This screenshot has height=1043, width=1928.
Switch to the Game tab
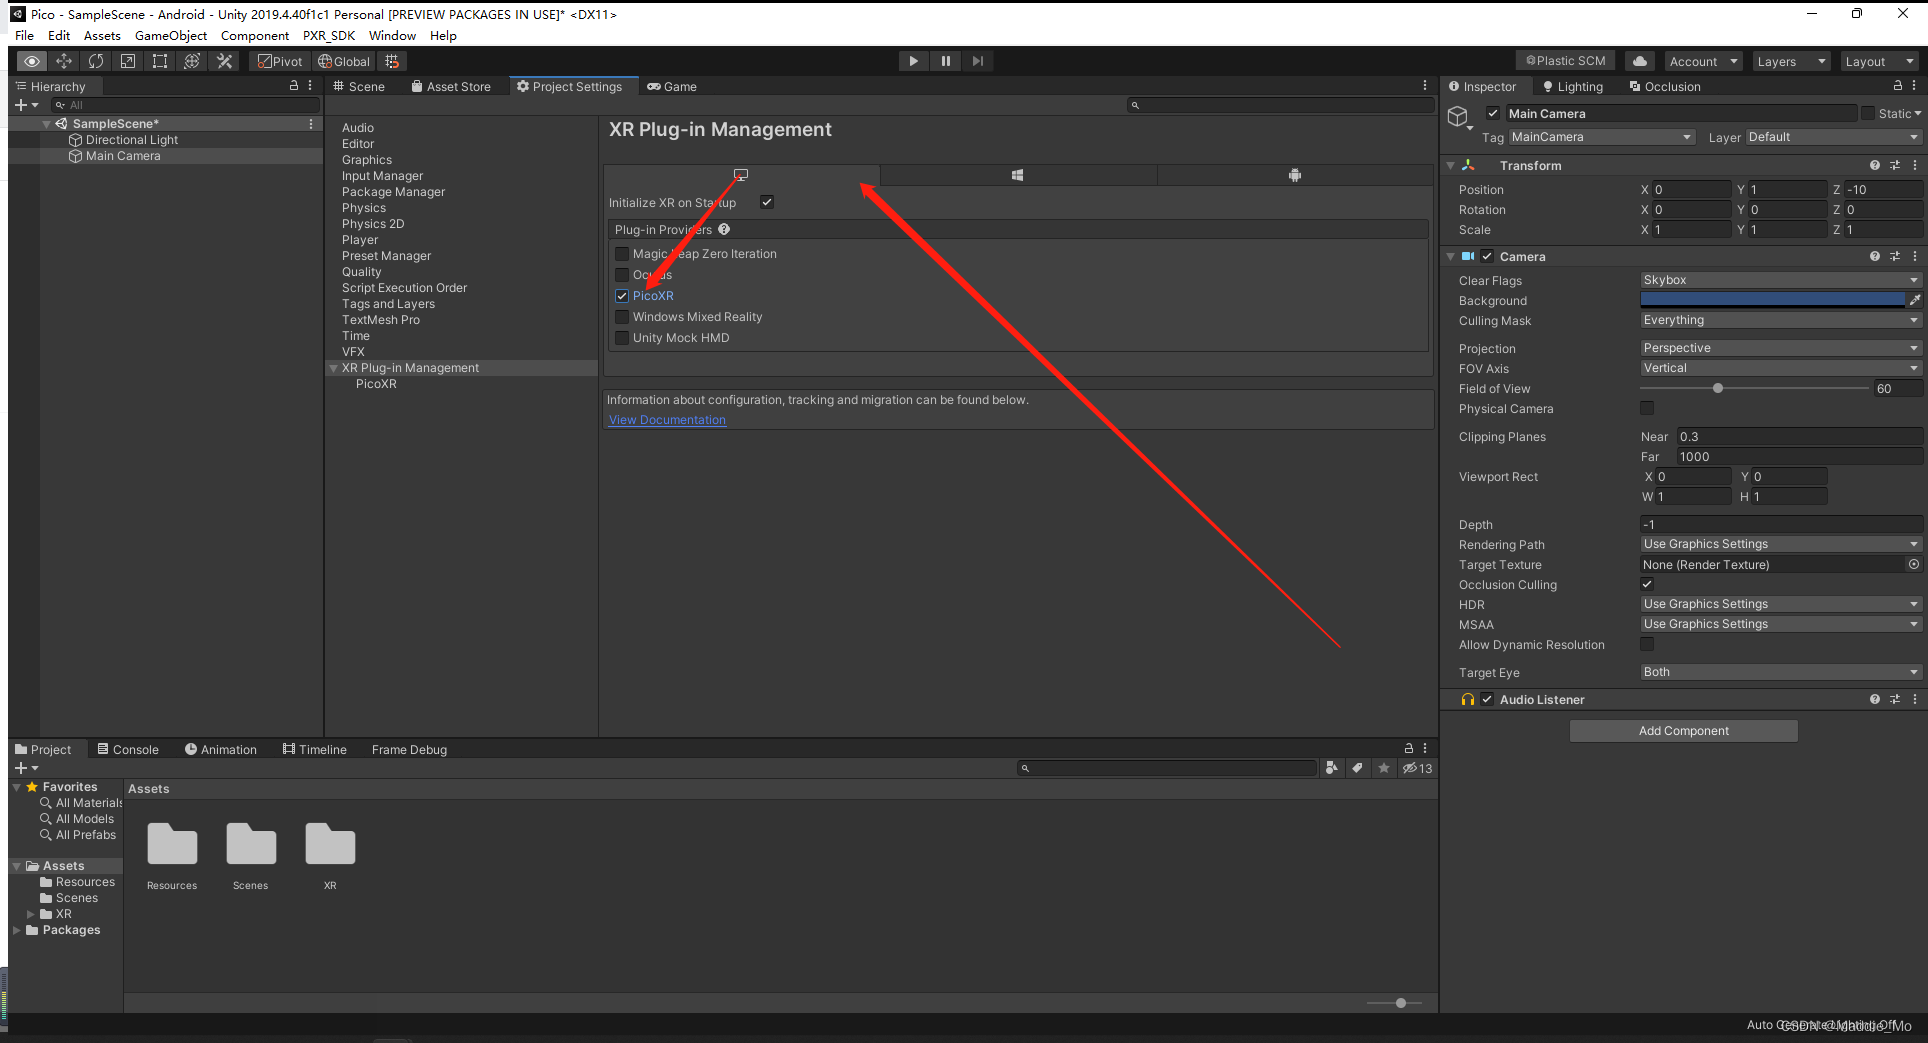[x=672, y=86]
